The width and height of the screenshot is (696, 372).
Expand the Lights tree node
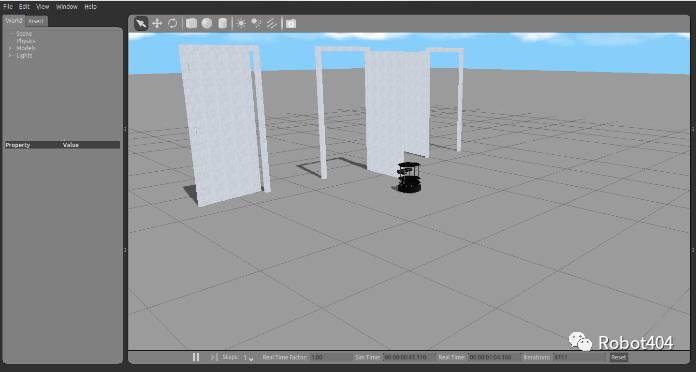coord(10,55)
